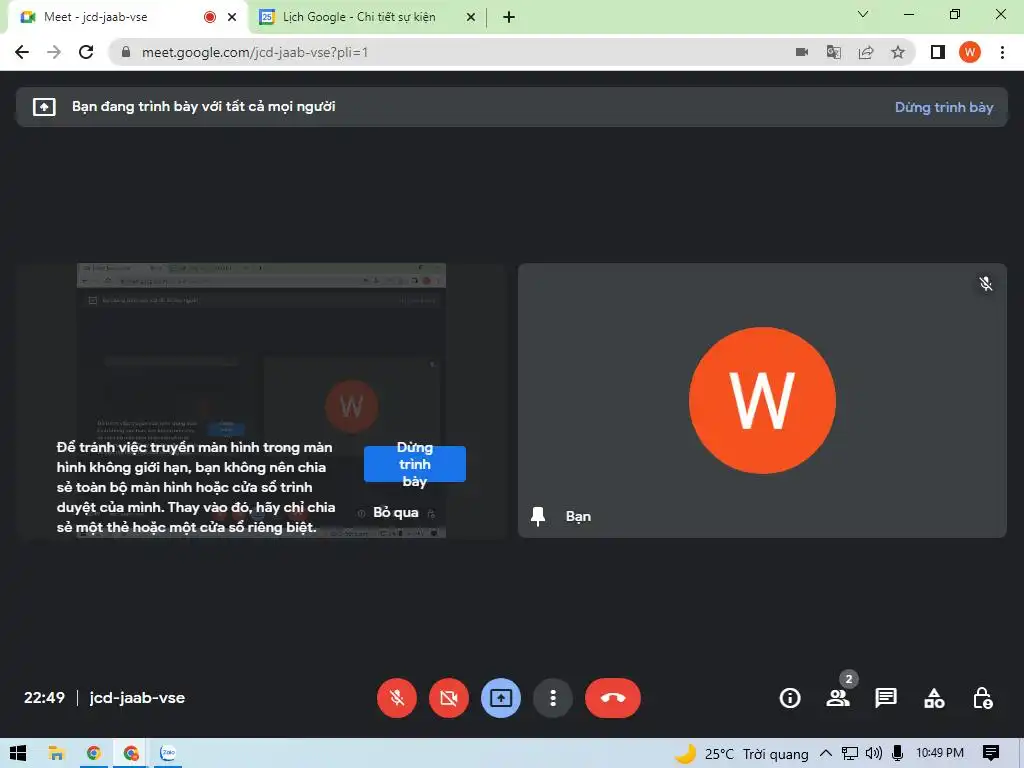Image resolution: width=1024 pixels, height=768 pixels.
Task: Open more options three-dot menu in Meet
Action: pos(553,698)
